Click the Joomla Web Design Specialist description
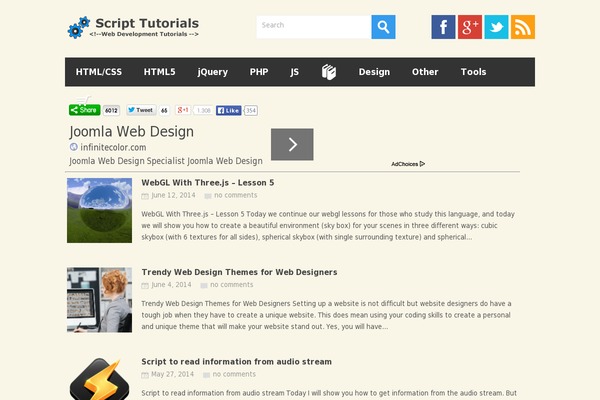The image size is (600, 400). pos(166,161)
